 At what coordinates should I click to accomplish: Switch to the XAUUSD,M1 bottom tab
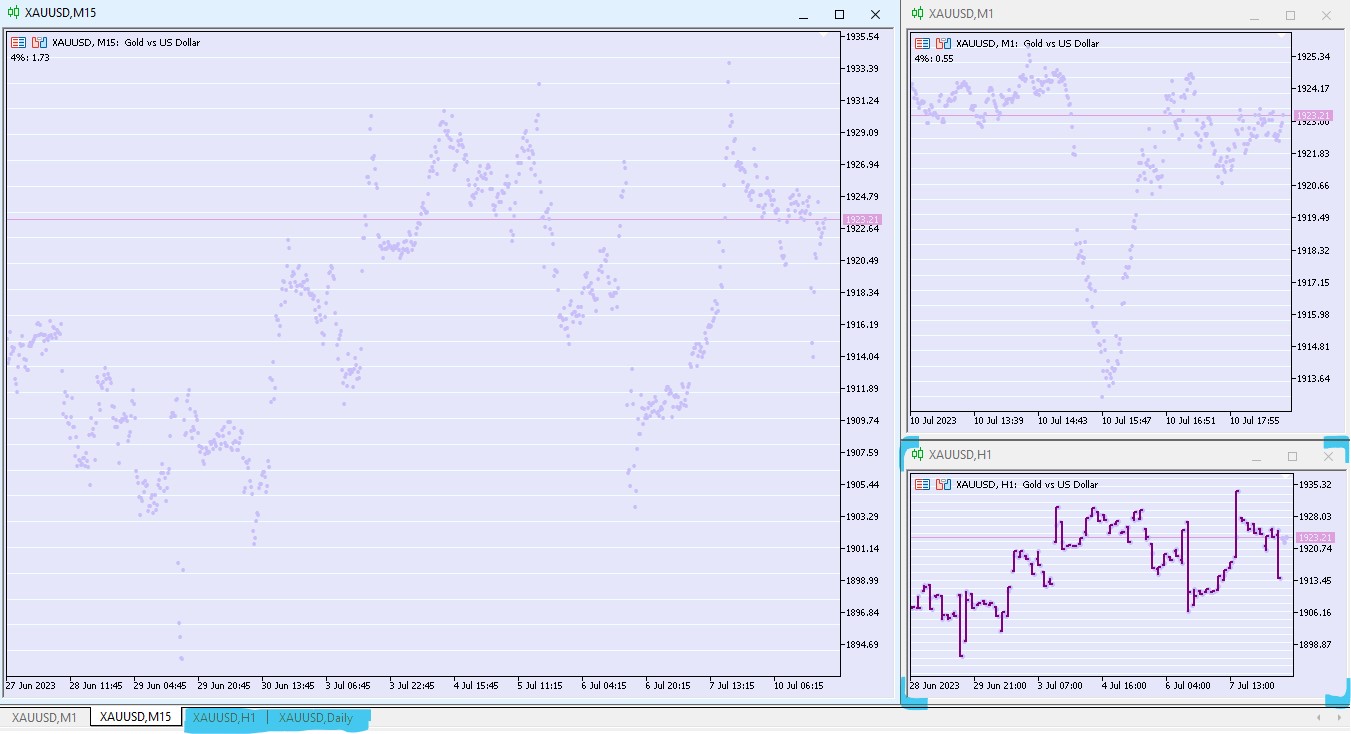tap(44, 717)
